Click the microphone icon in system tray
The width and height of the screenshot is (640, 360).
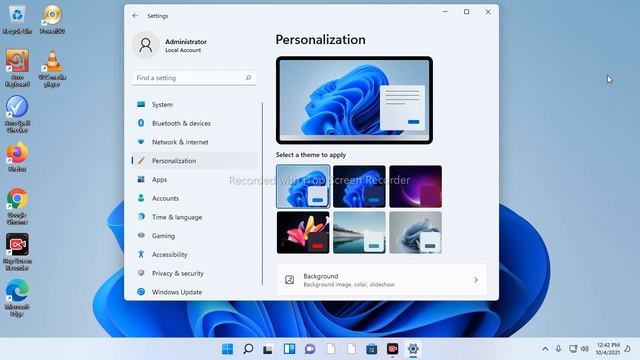click(558, 349)
